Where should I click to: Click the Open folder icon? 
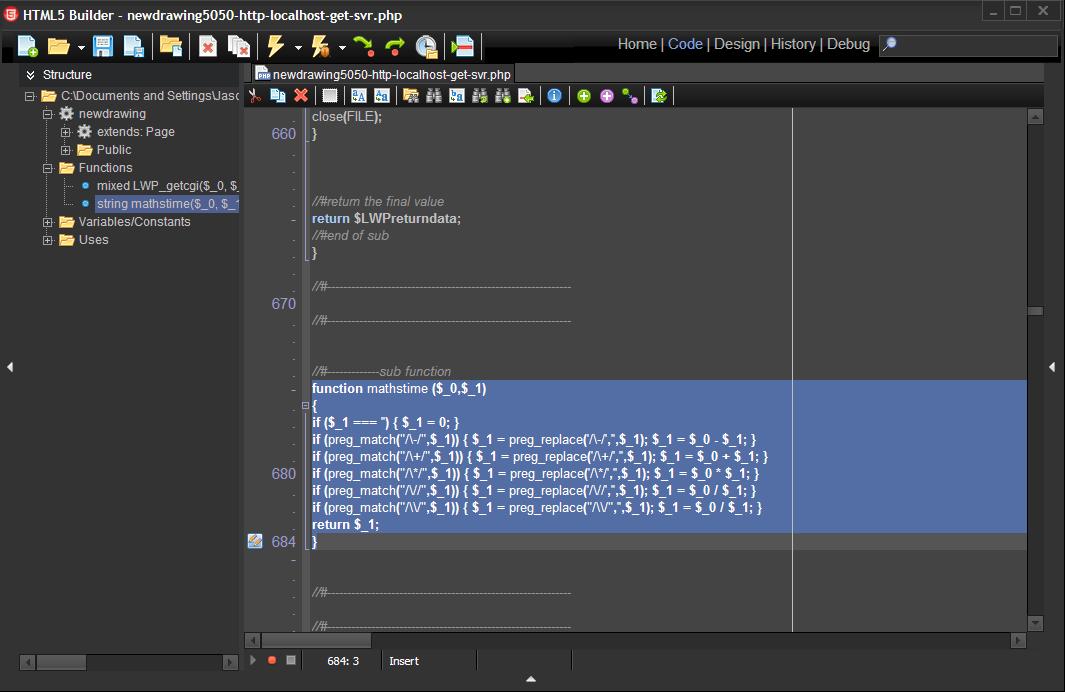click(58, 46)
